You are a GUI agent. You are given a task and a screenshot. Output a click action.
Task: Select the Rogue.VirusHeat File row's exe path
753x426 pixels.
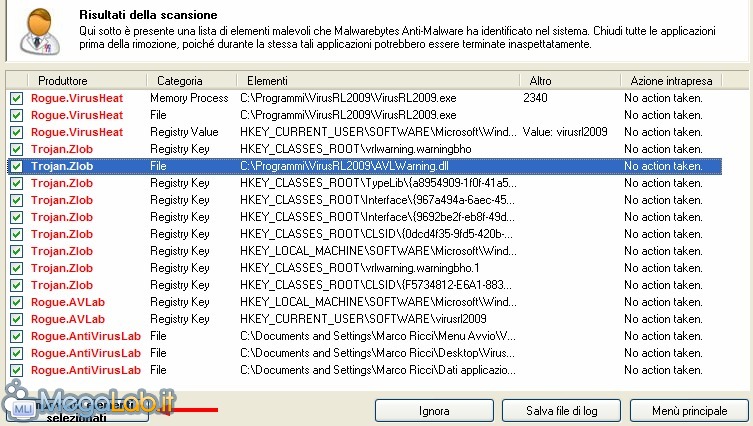[348, 115]
